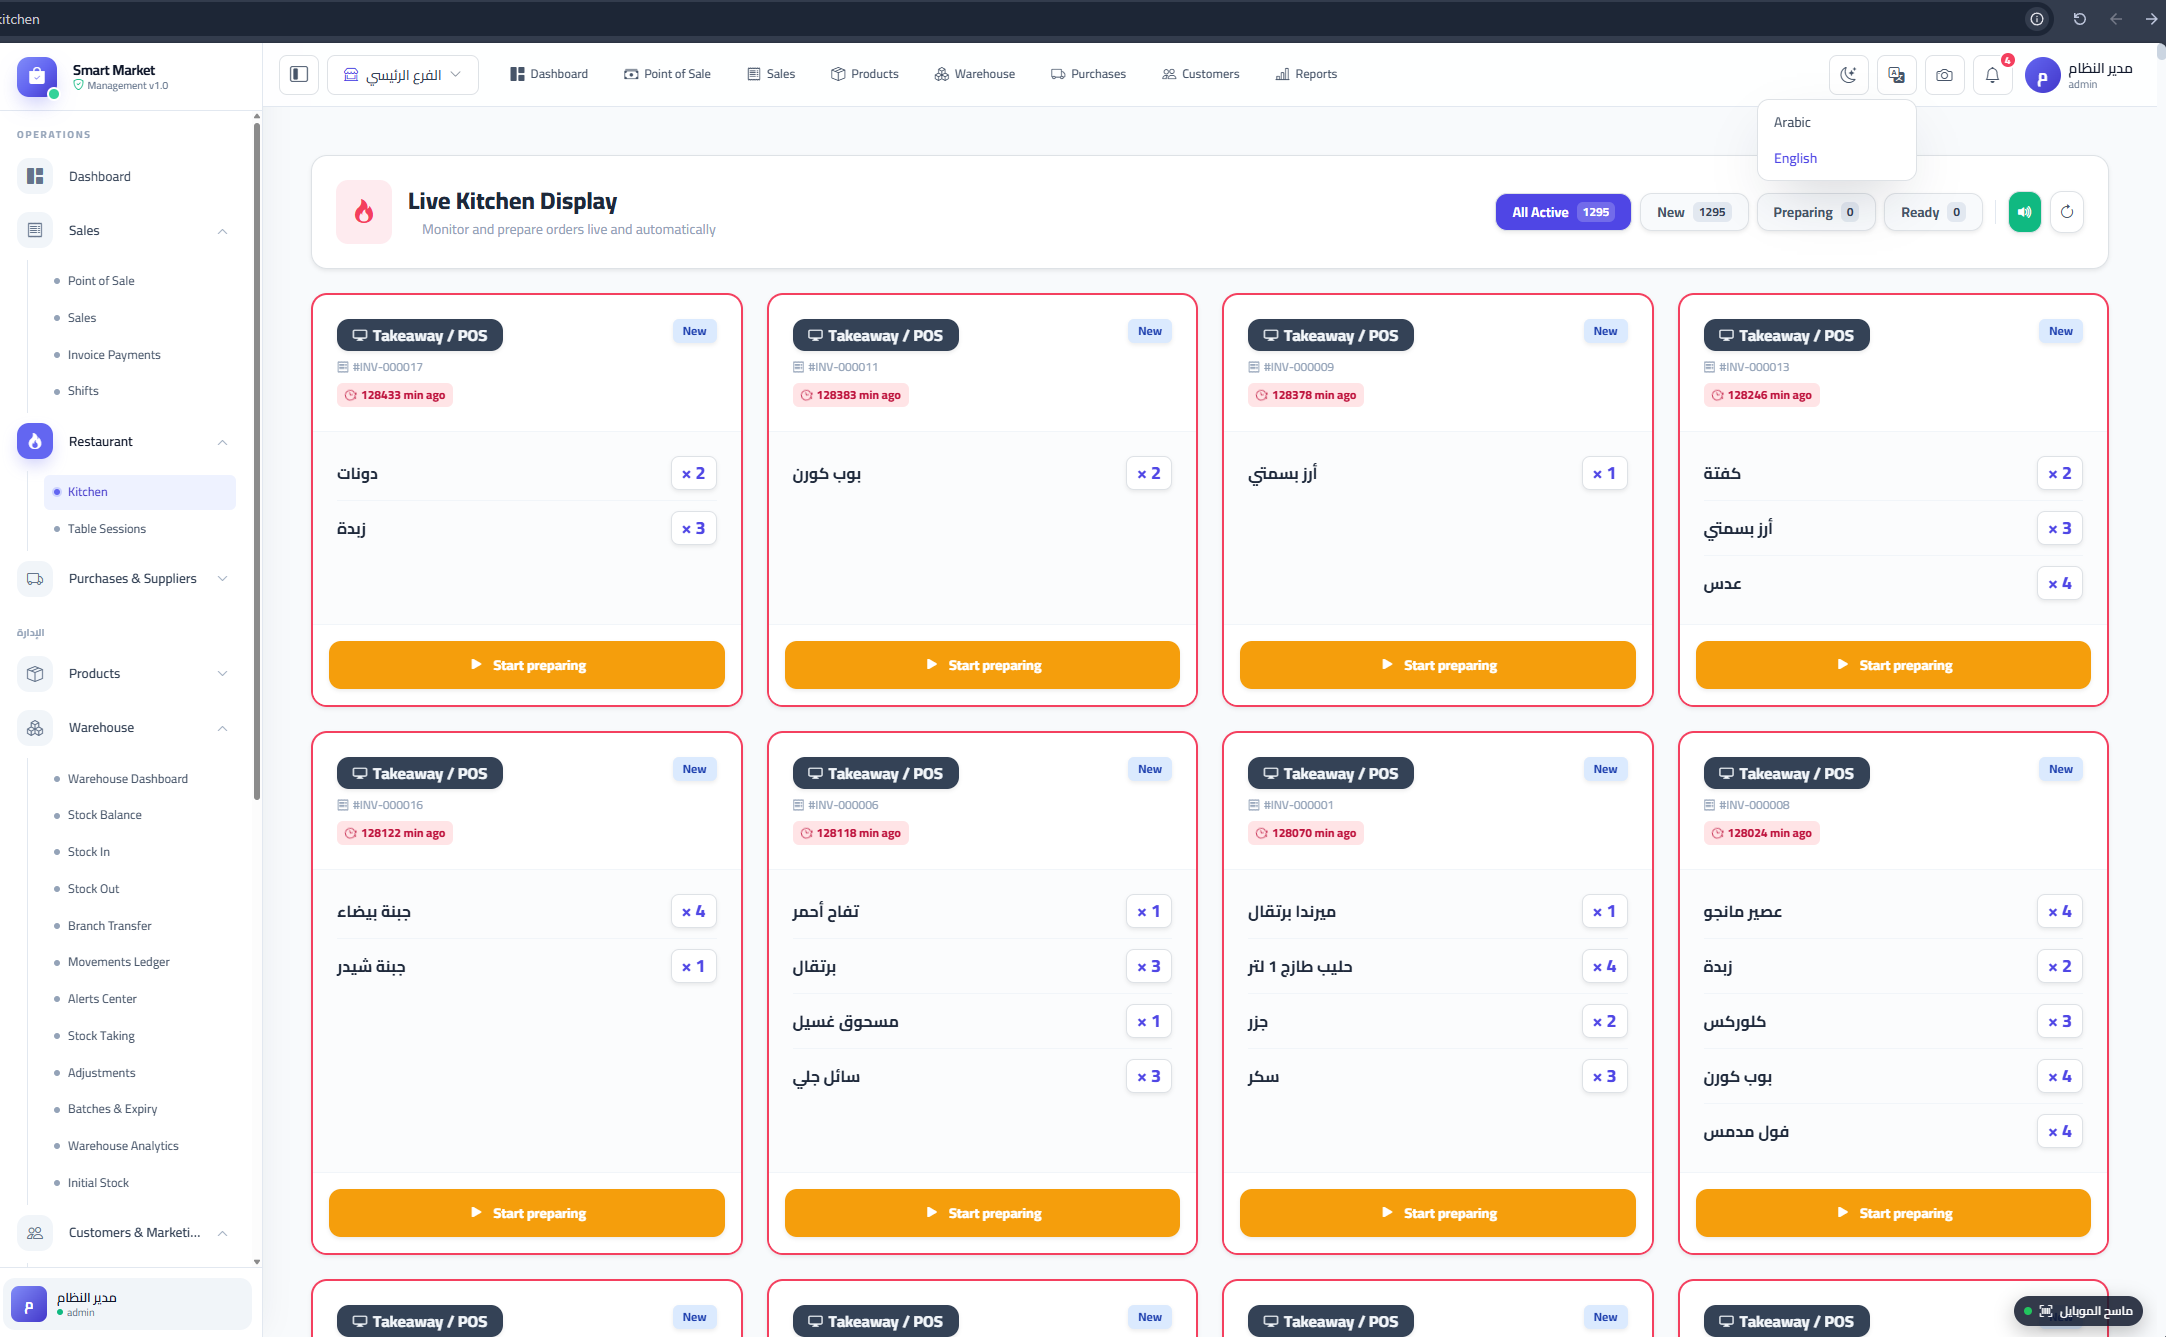Go forward using title bar arrow

point(2151,19)
